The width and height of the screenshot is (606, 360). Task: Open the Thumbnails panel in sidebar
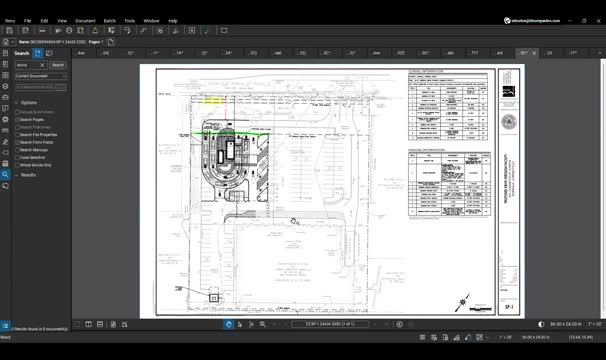coord(5,75)
